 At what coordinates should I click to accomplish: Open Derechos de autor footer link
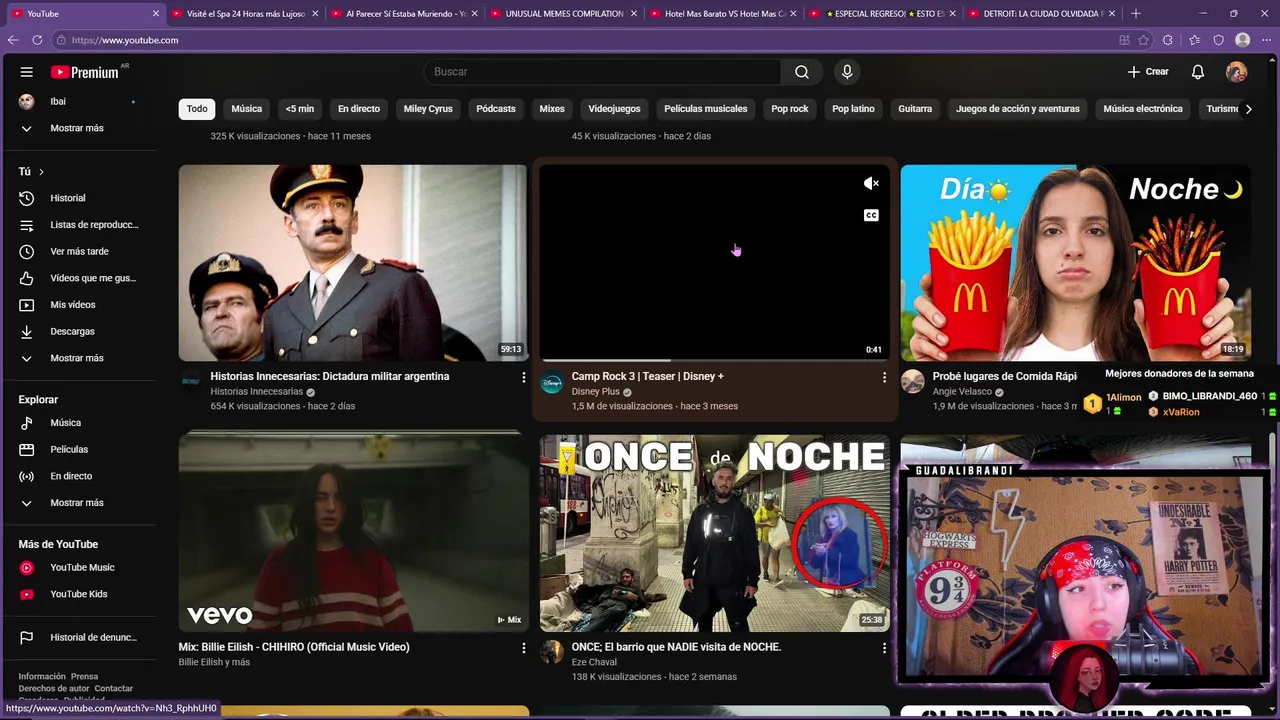click(x=54, y=689)
